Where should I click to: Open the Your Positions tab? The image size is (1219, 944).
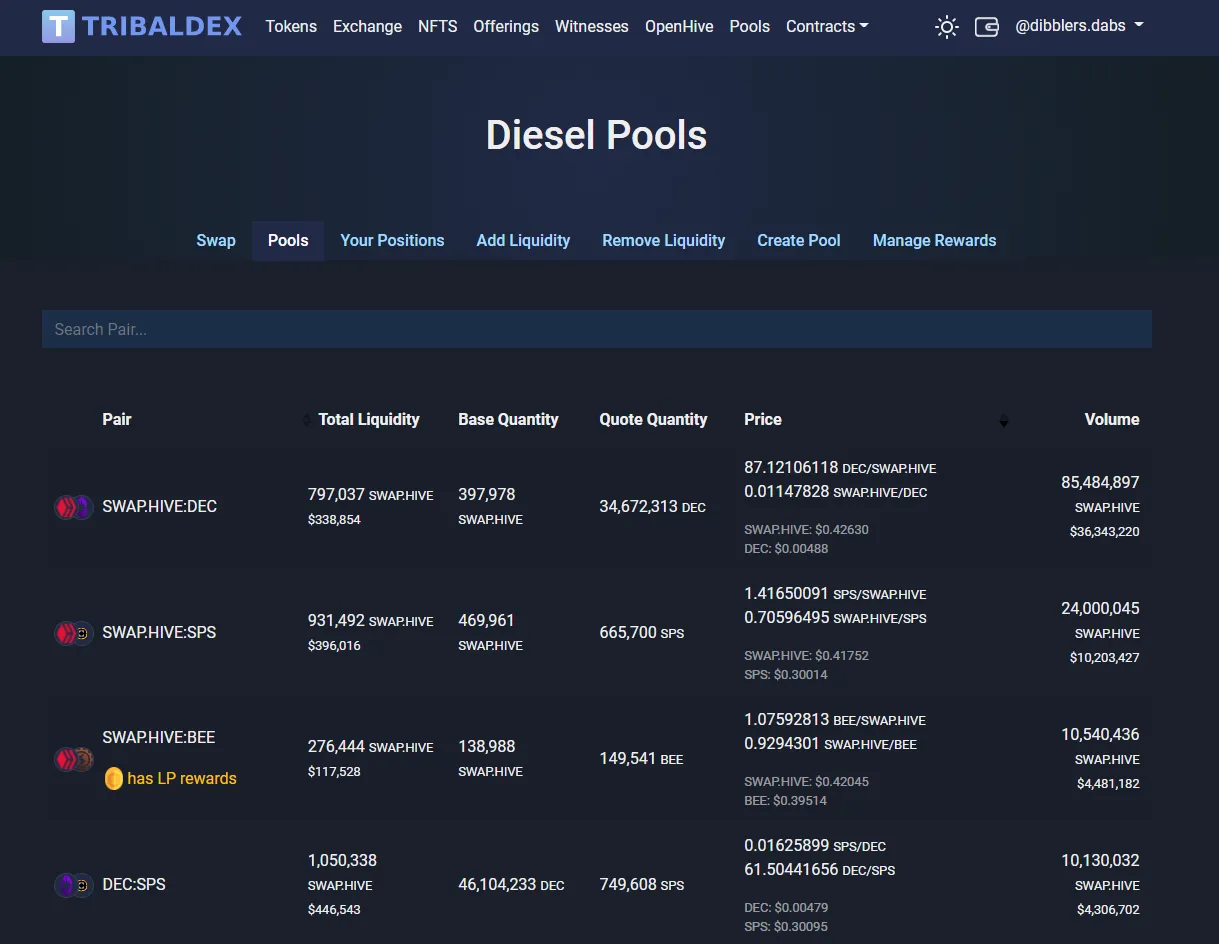click(392, 240)
